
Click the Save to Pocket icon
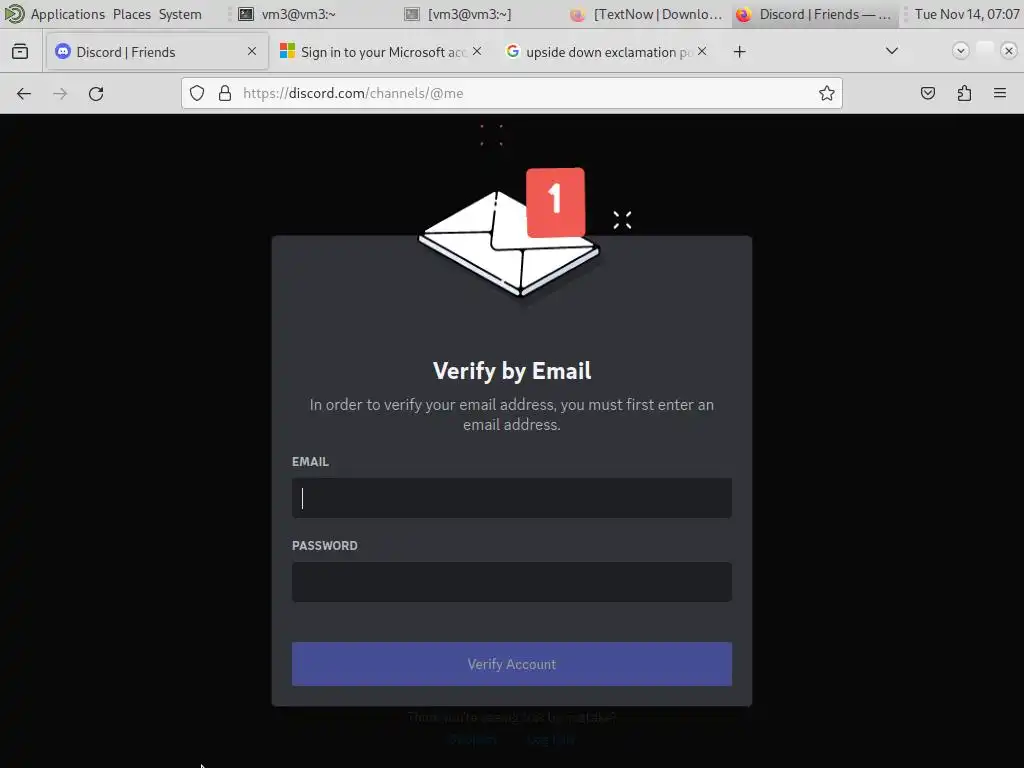coord(927,93)
